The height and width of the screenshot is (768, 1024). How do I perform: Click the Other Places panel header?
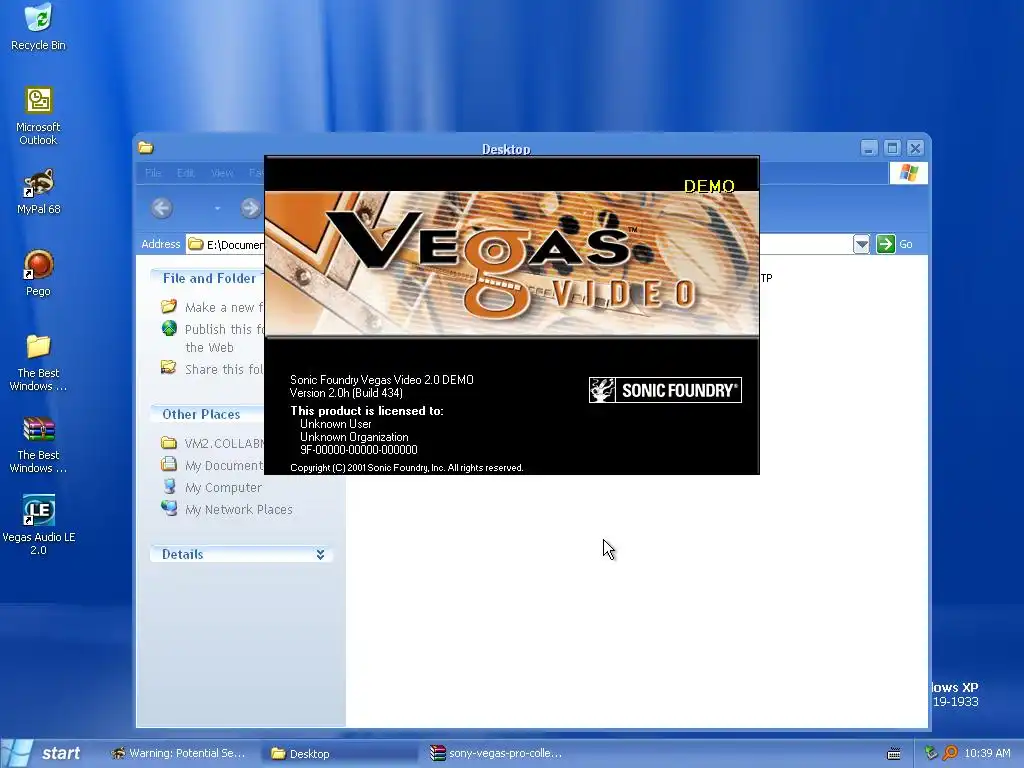(208, 414)
